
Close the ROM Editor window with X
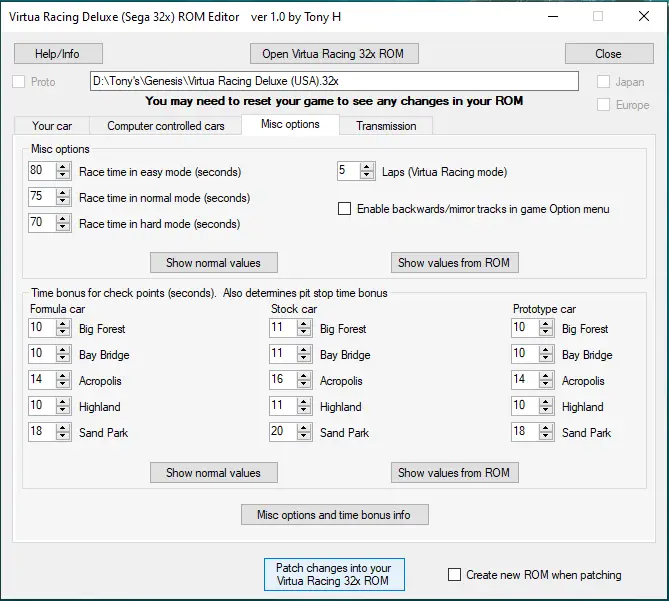pyautogui.click(x=644, y=17)
